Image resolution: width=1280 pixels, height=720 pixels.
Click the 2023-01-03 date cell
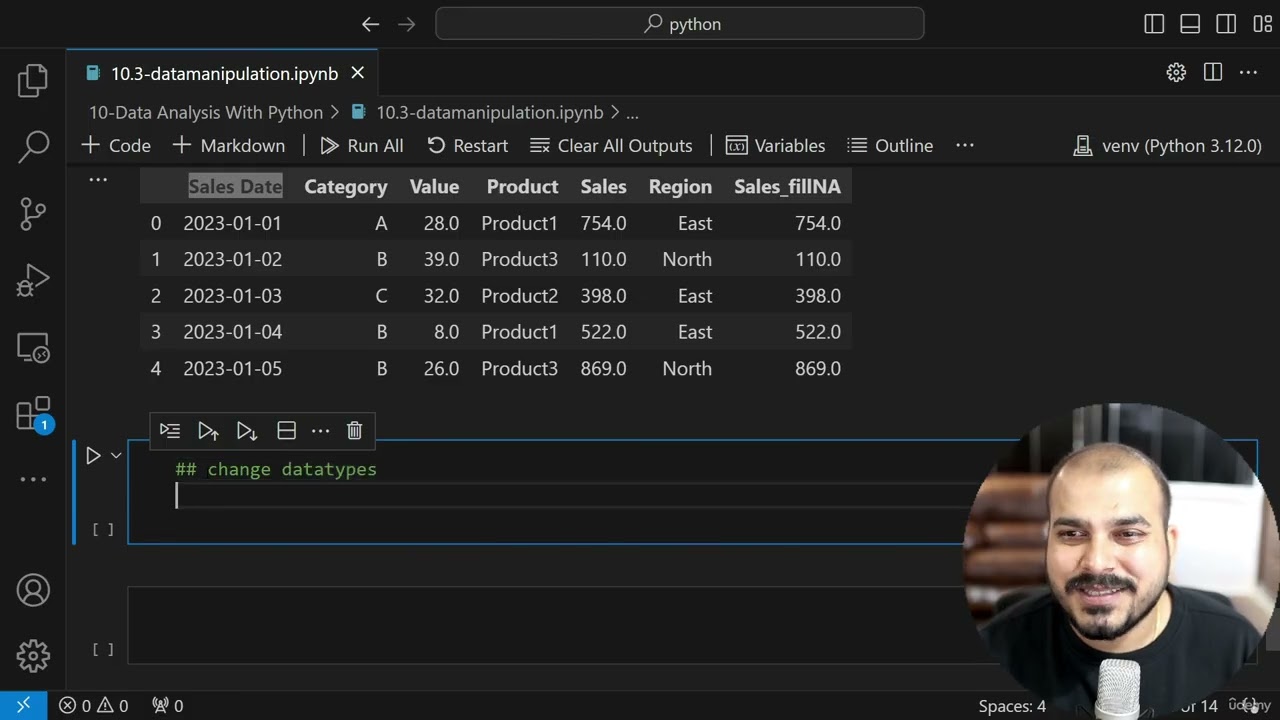click(232, 296)
